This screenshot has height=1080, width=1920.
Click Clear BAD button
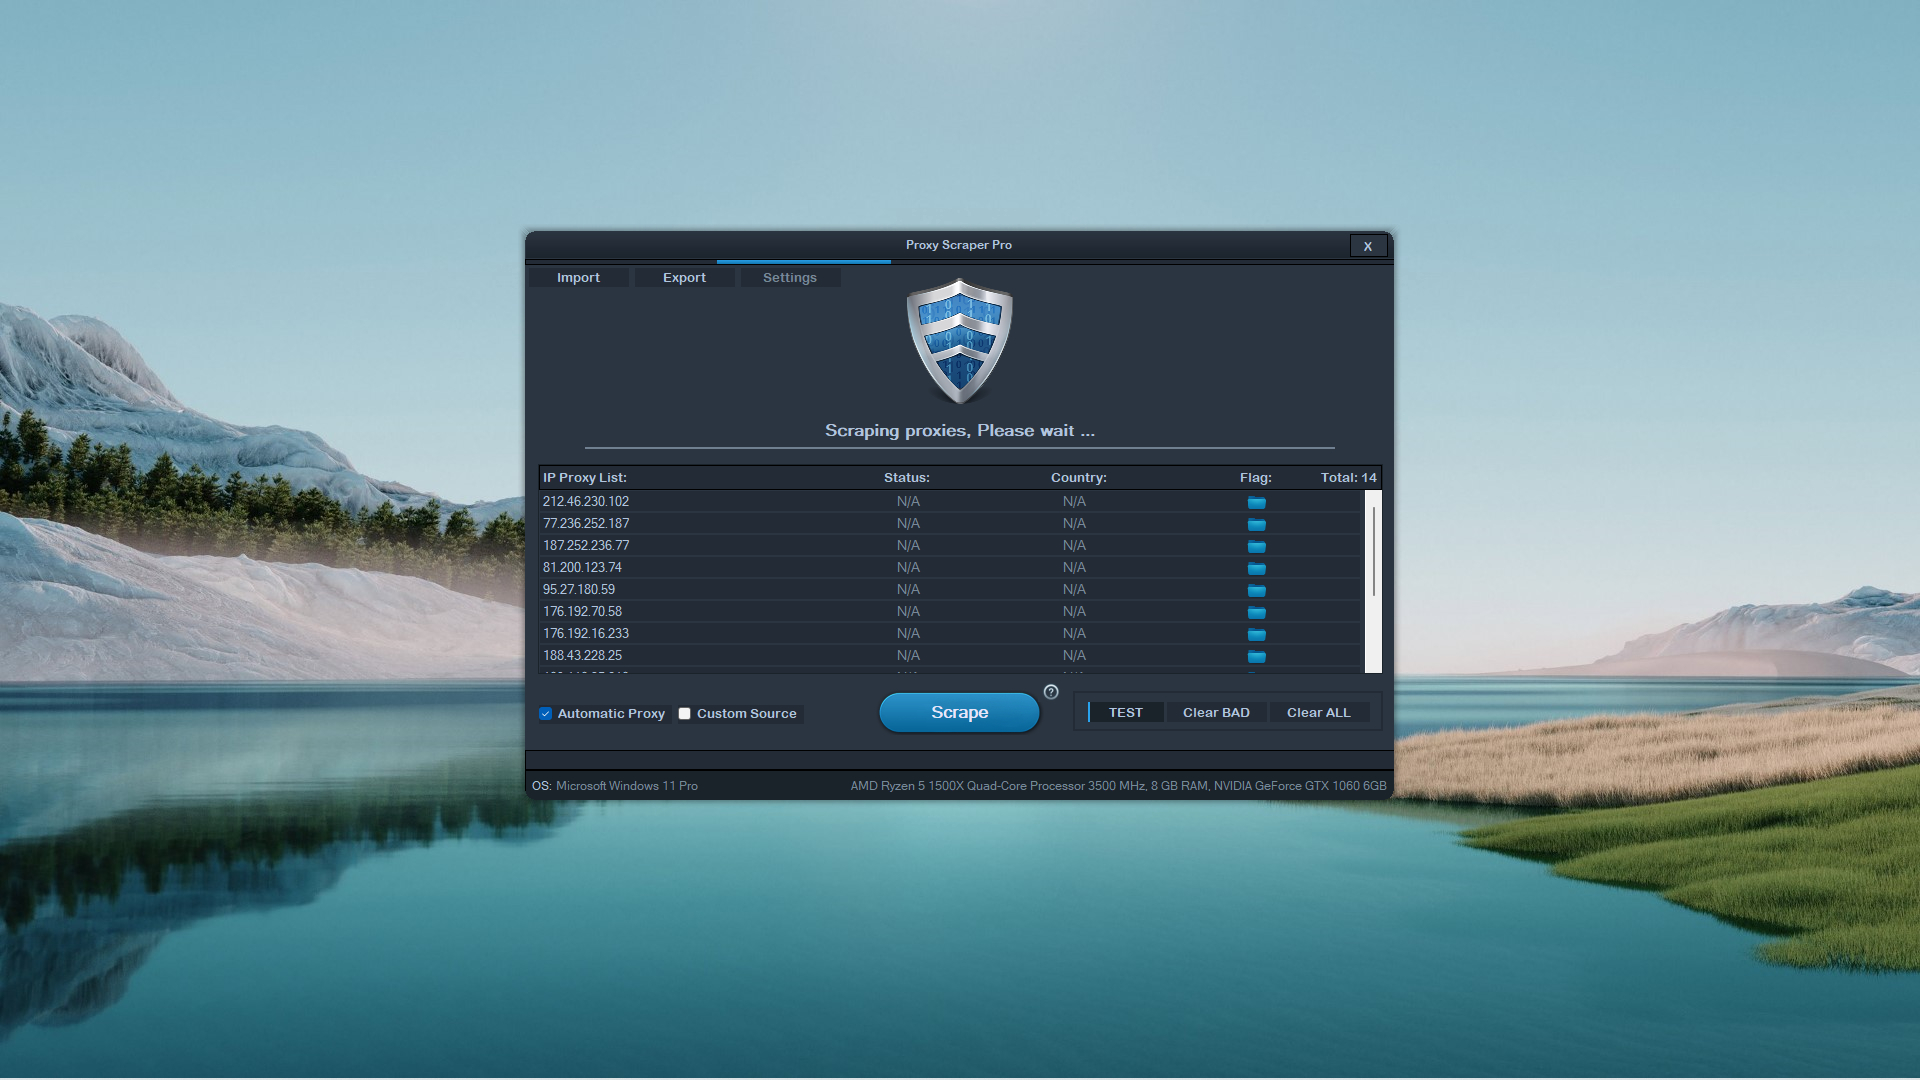(1216, 712)
